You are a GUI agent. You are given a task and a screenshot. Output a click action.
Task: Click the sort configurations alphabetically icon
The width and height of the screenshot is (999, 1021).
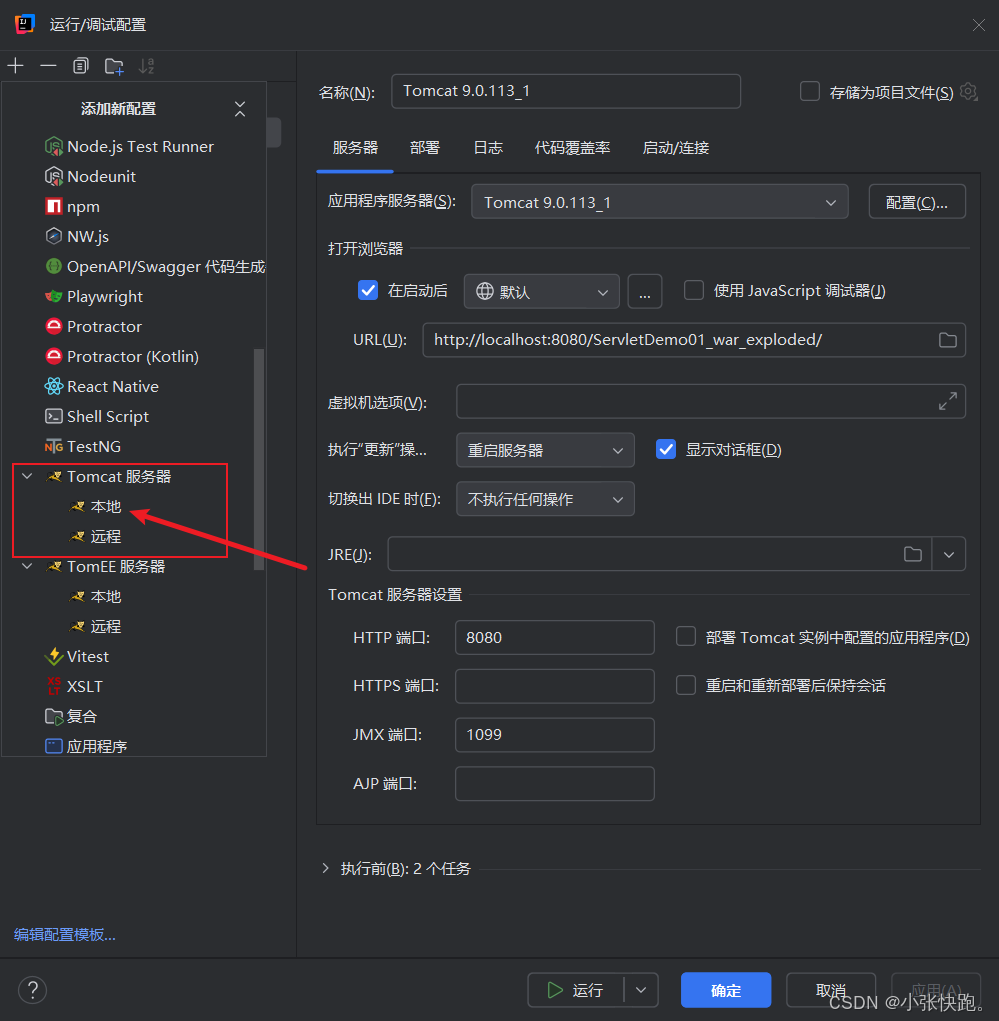tap(147, 66)
